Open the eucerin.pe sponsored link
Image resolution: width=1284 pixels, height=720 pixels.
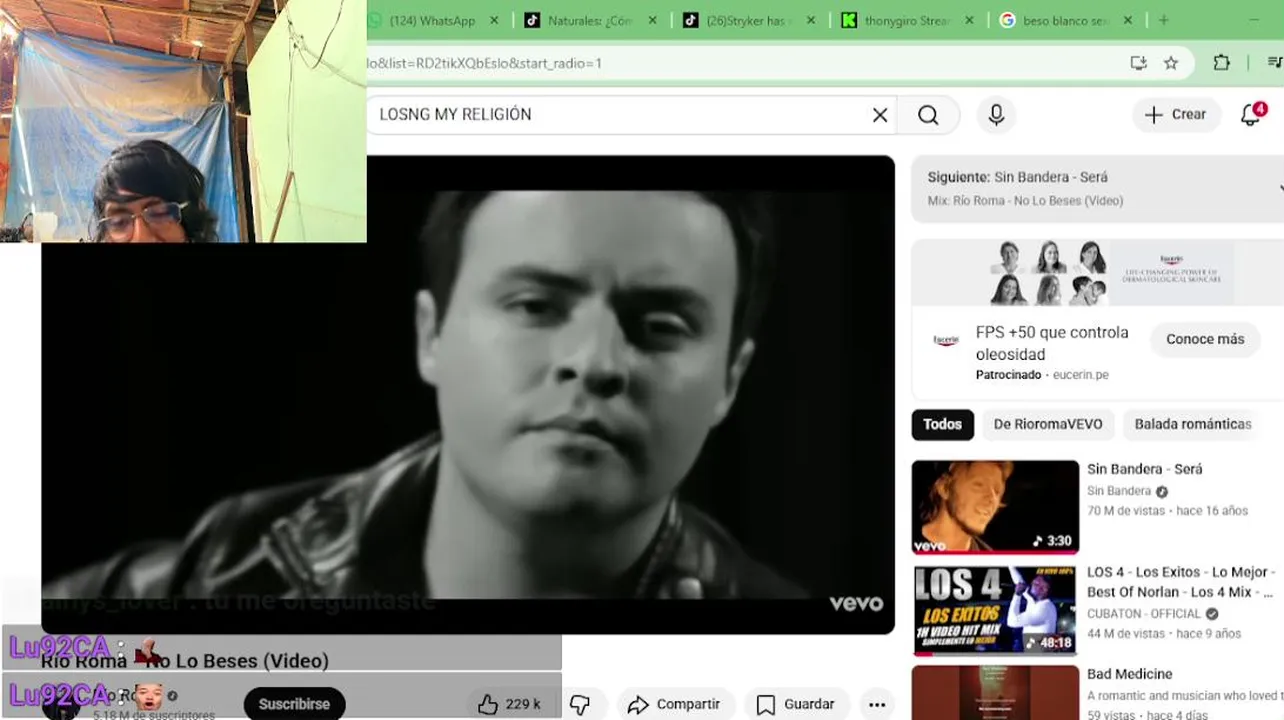(x=1080, y=375)
